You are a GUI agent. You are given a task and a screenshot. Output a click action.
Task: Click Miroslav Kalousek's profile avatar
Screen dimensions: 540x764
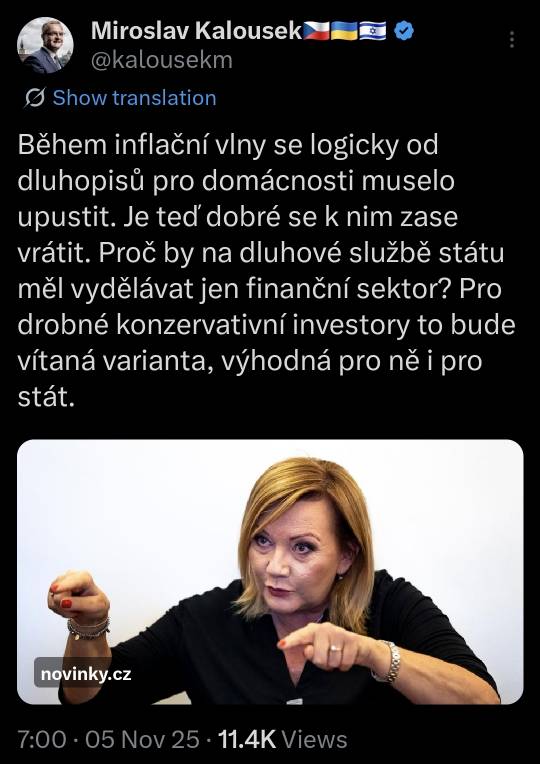click(45, 45)
